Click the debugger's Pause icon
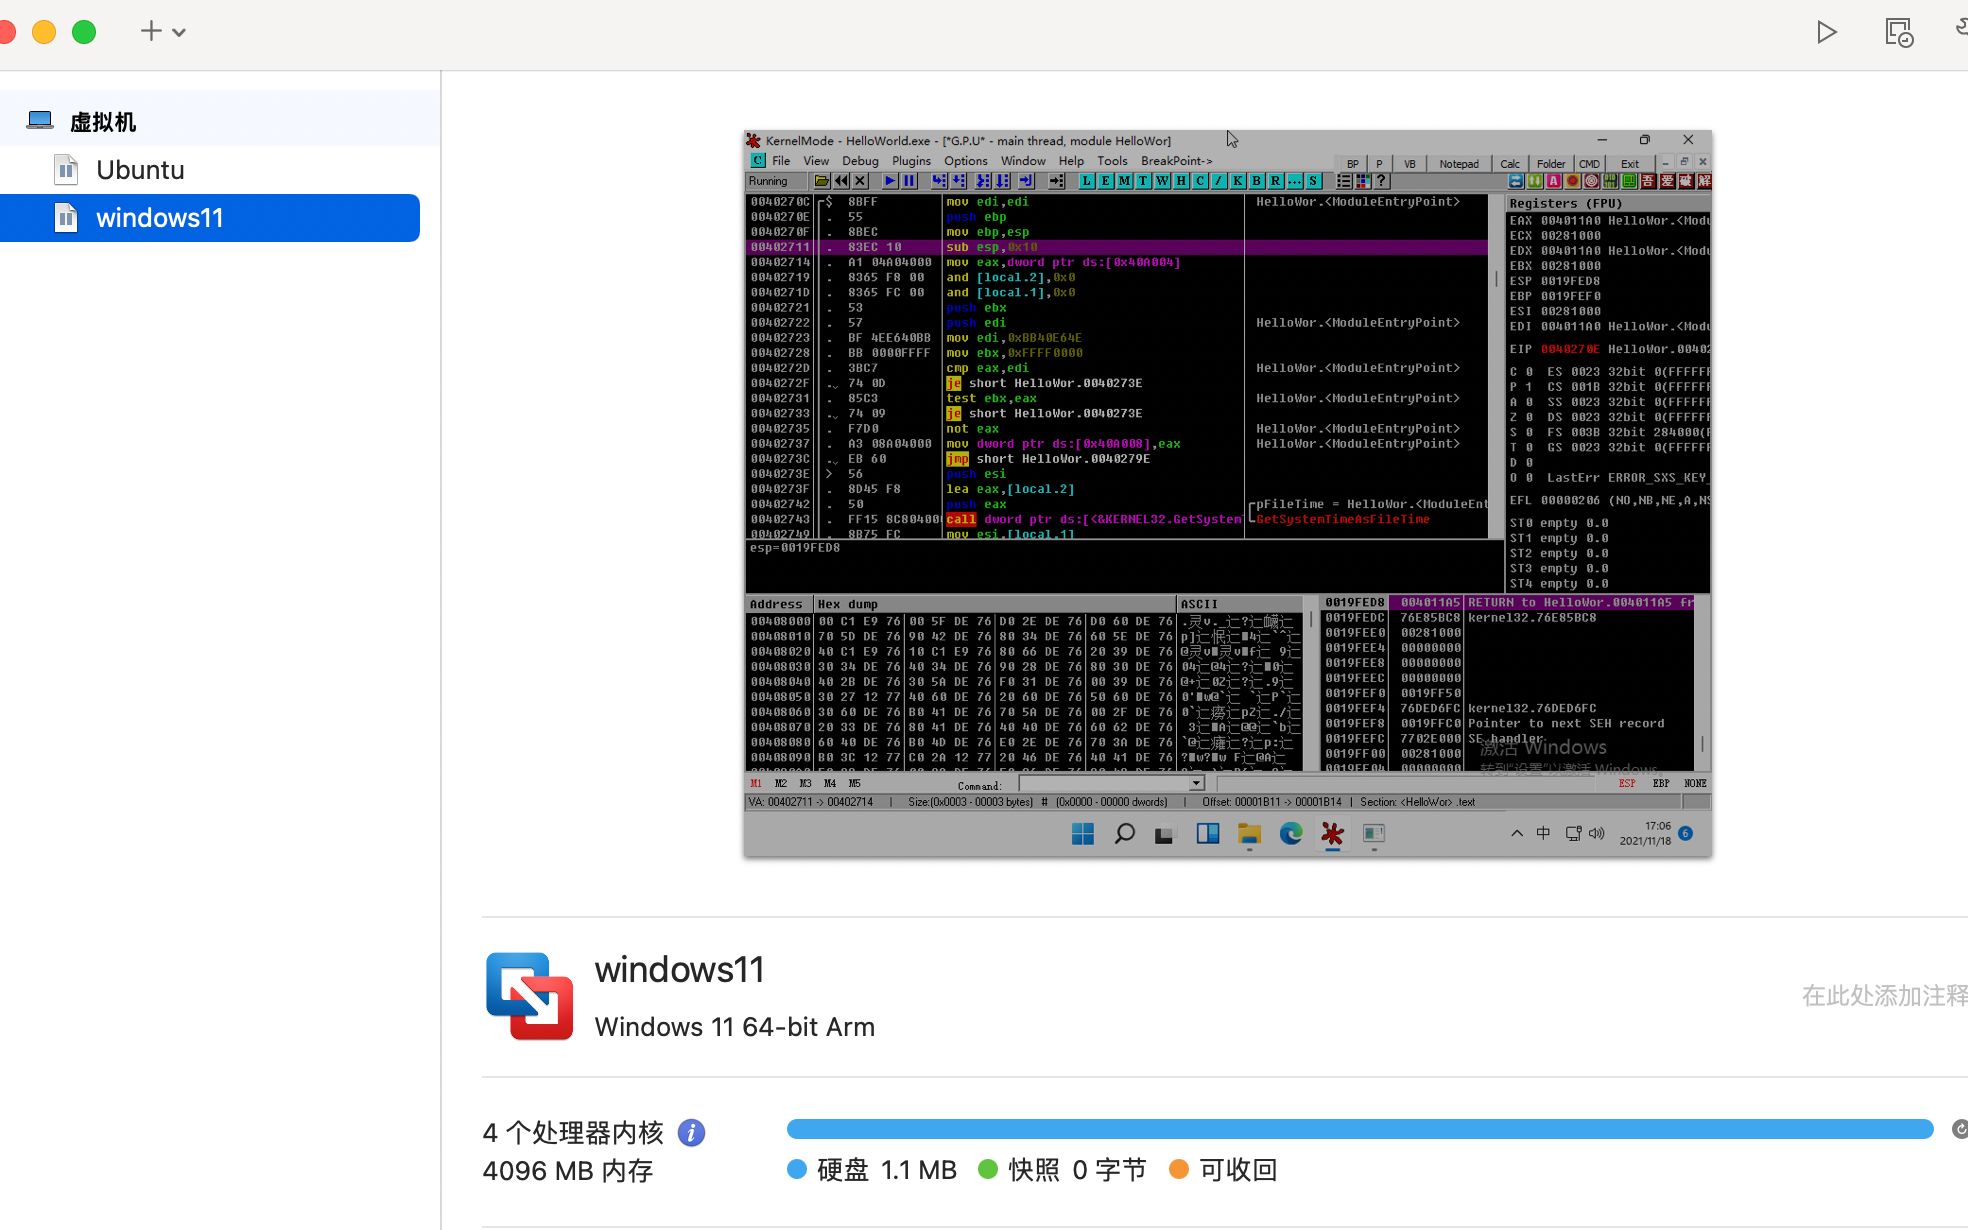 pos(909,181)
